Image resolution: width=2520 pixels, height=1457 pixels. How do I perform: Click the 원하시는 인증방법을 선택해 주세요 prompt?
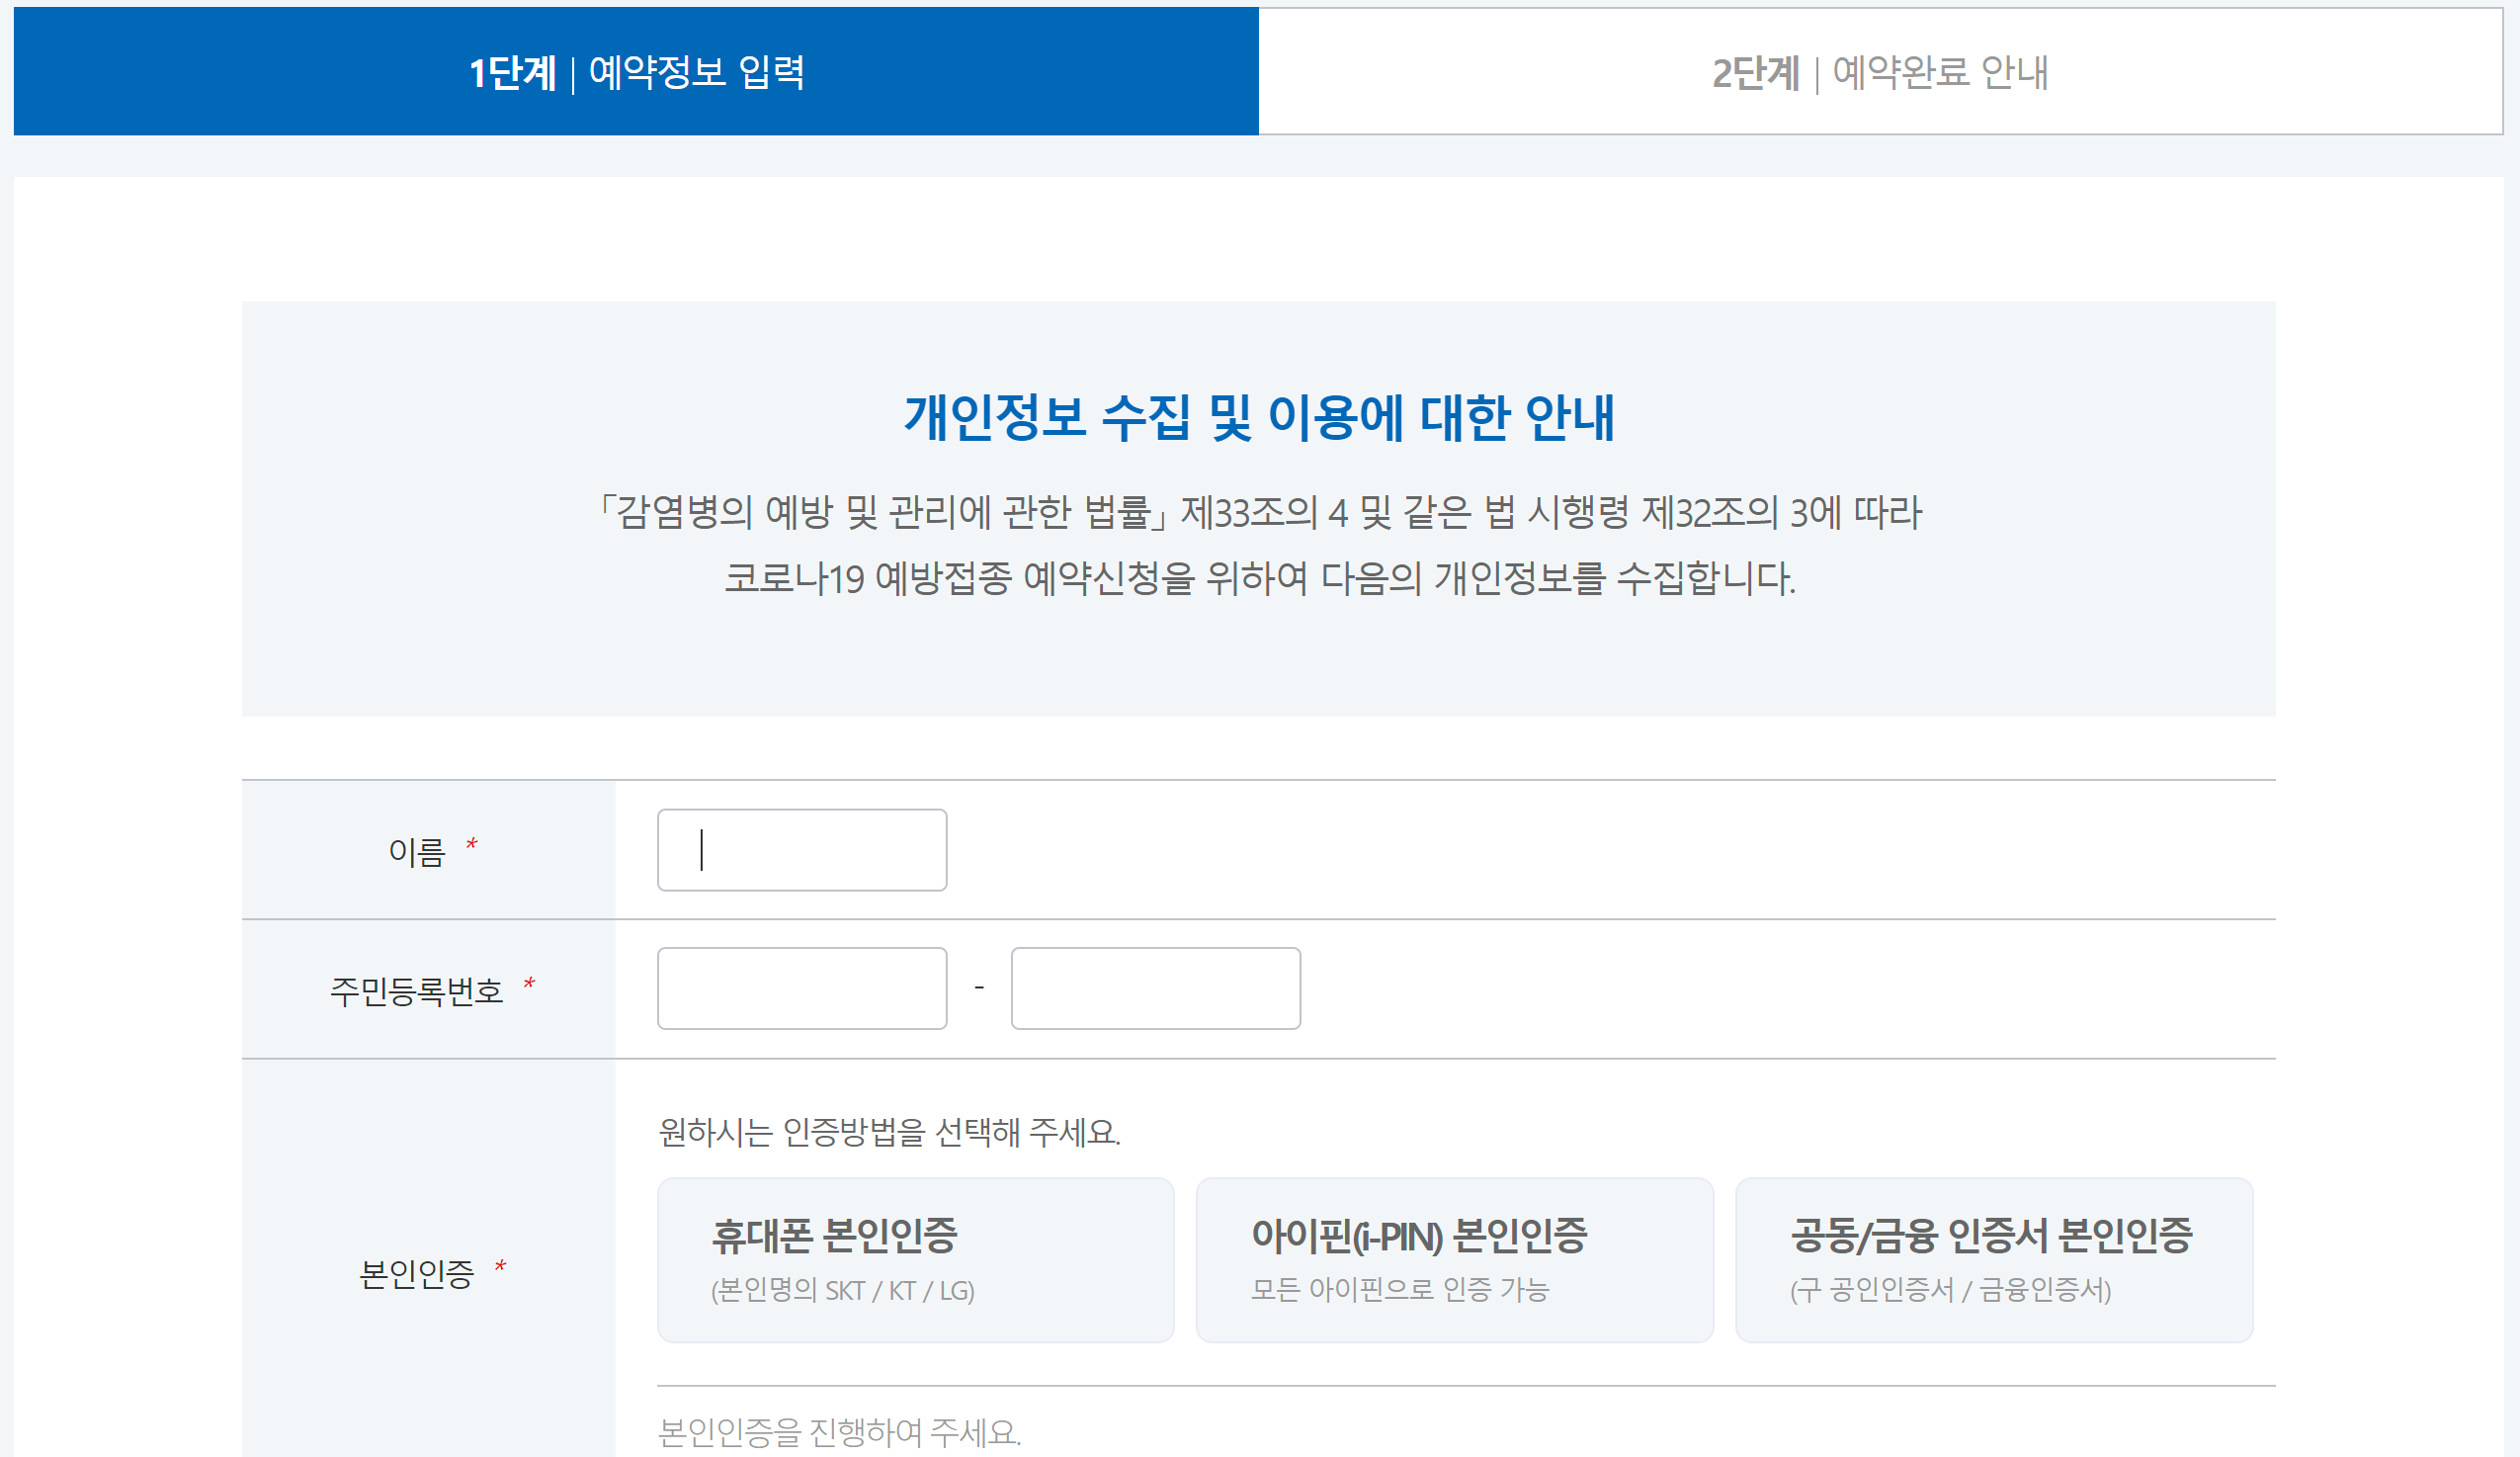pyautogui.click(x=889, y=1132)
